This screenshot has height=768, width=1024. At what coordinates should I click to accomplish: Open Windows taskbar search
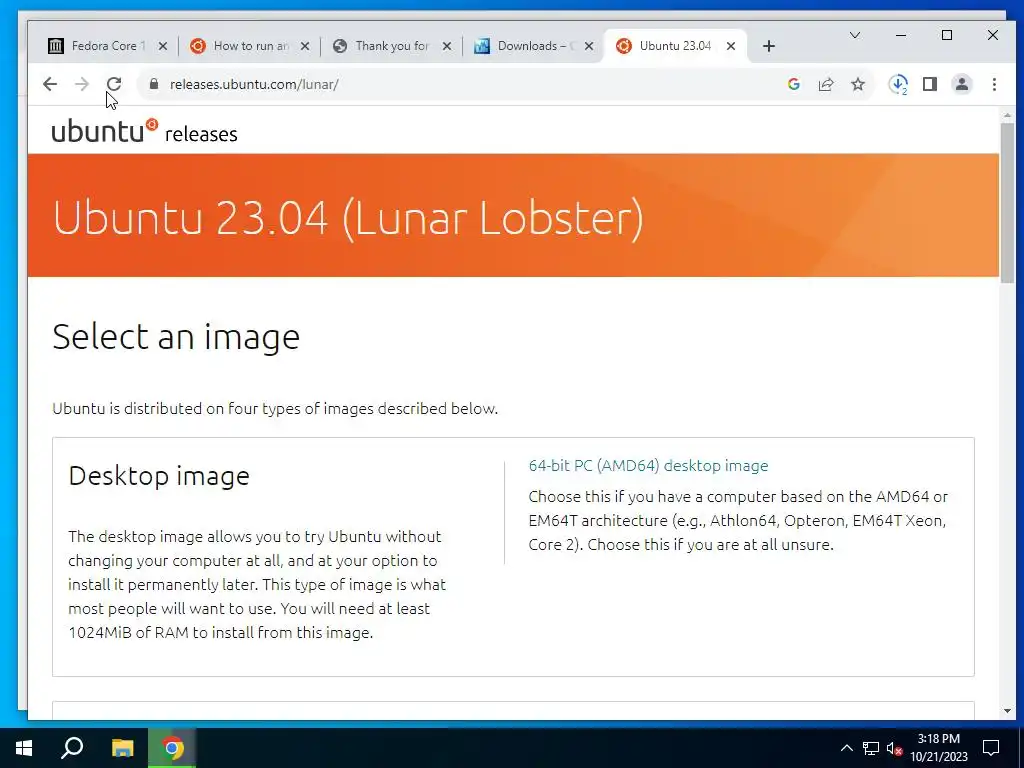[x=72, y=748]
